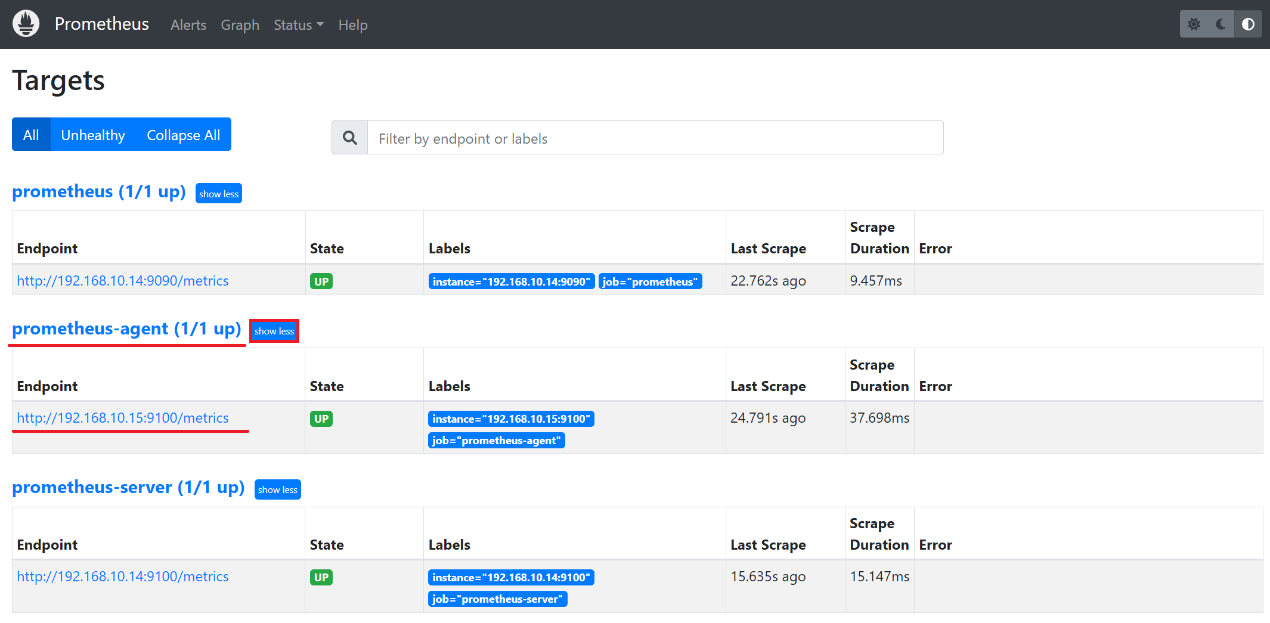This screenshot has height=623, width=1270.
Task: Collapse prometheus job with show less
Action: tap(218, 193)
